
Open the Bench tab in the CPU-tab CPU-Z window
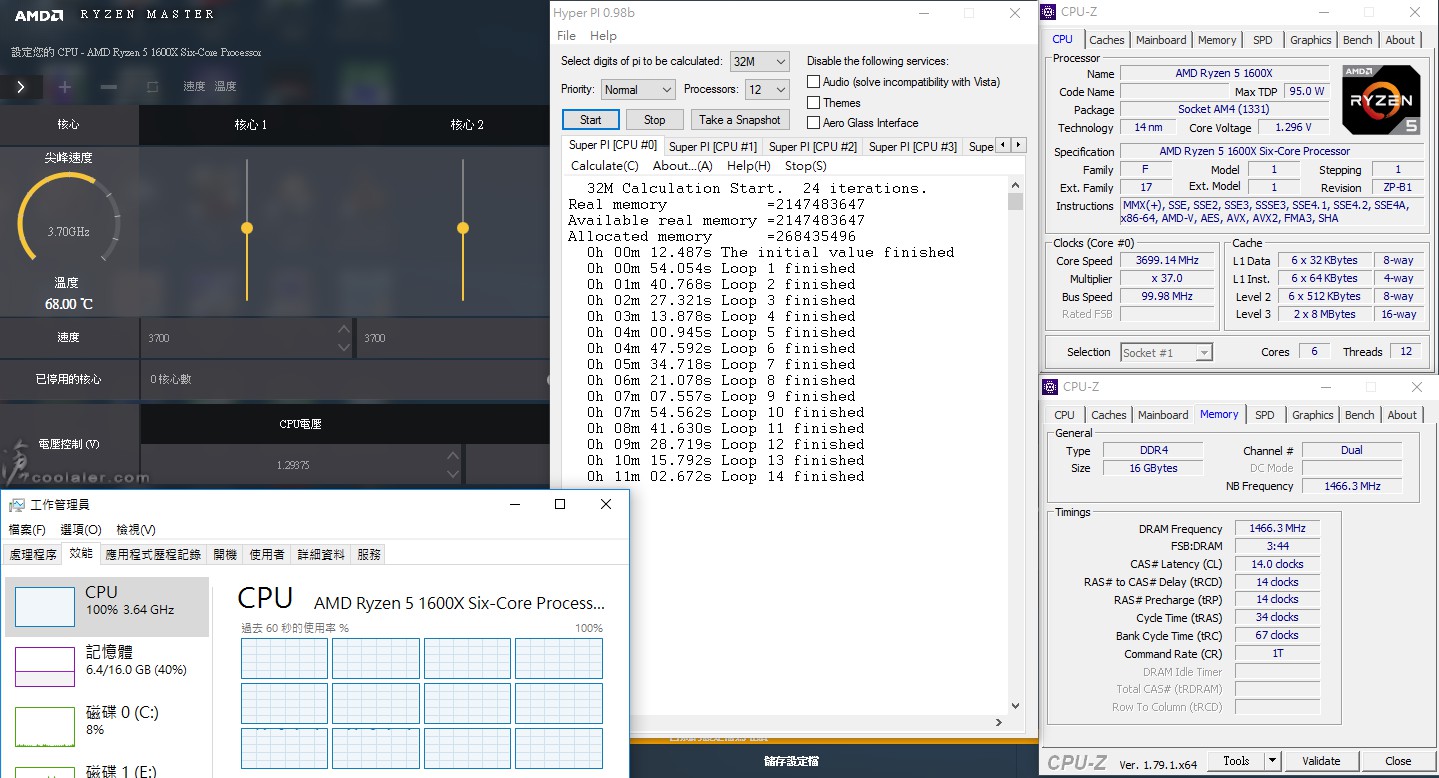click(1357, 40)
